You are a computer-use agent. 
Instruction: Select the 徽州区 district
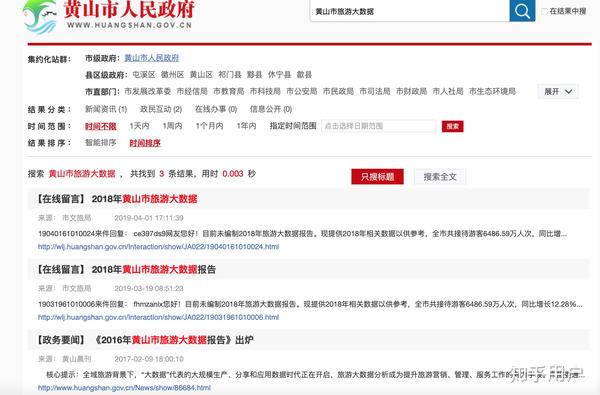[x=172, y=75]
